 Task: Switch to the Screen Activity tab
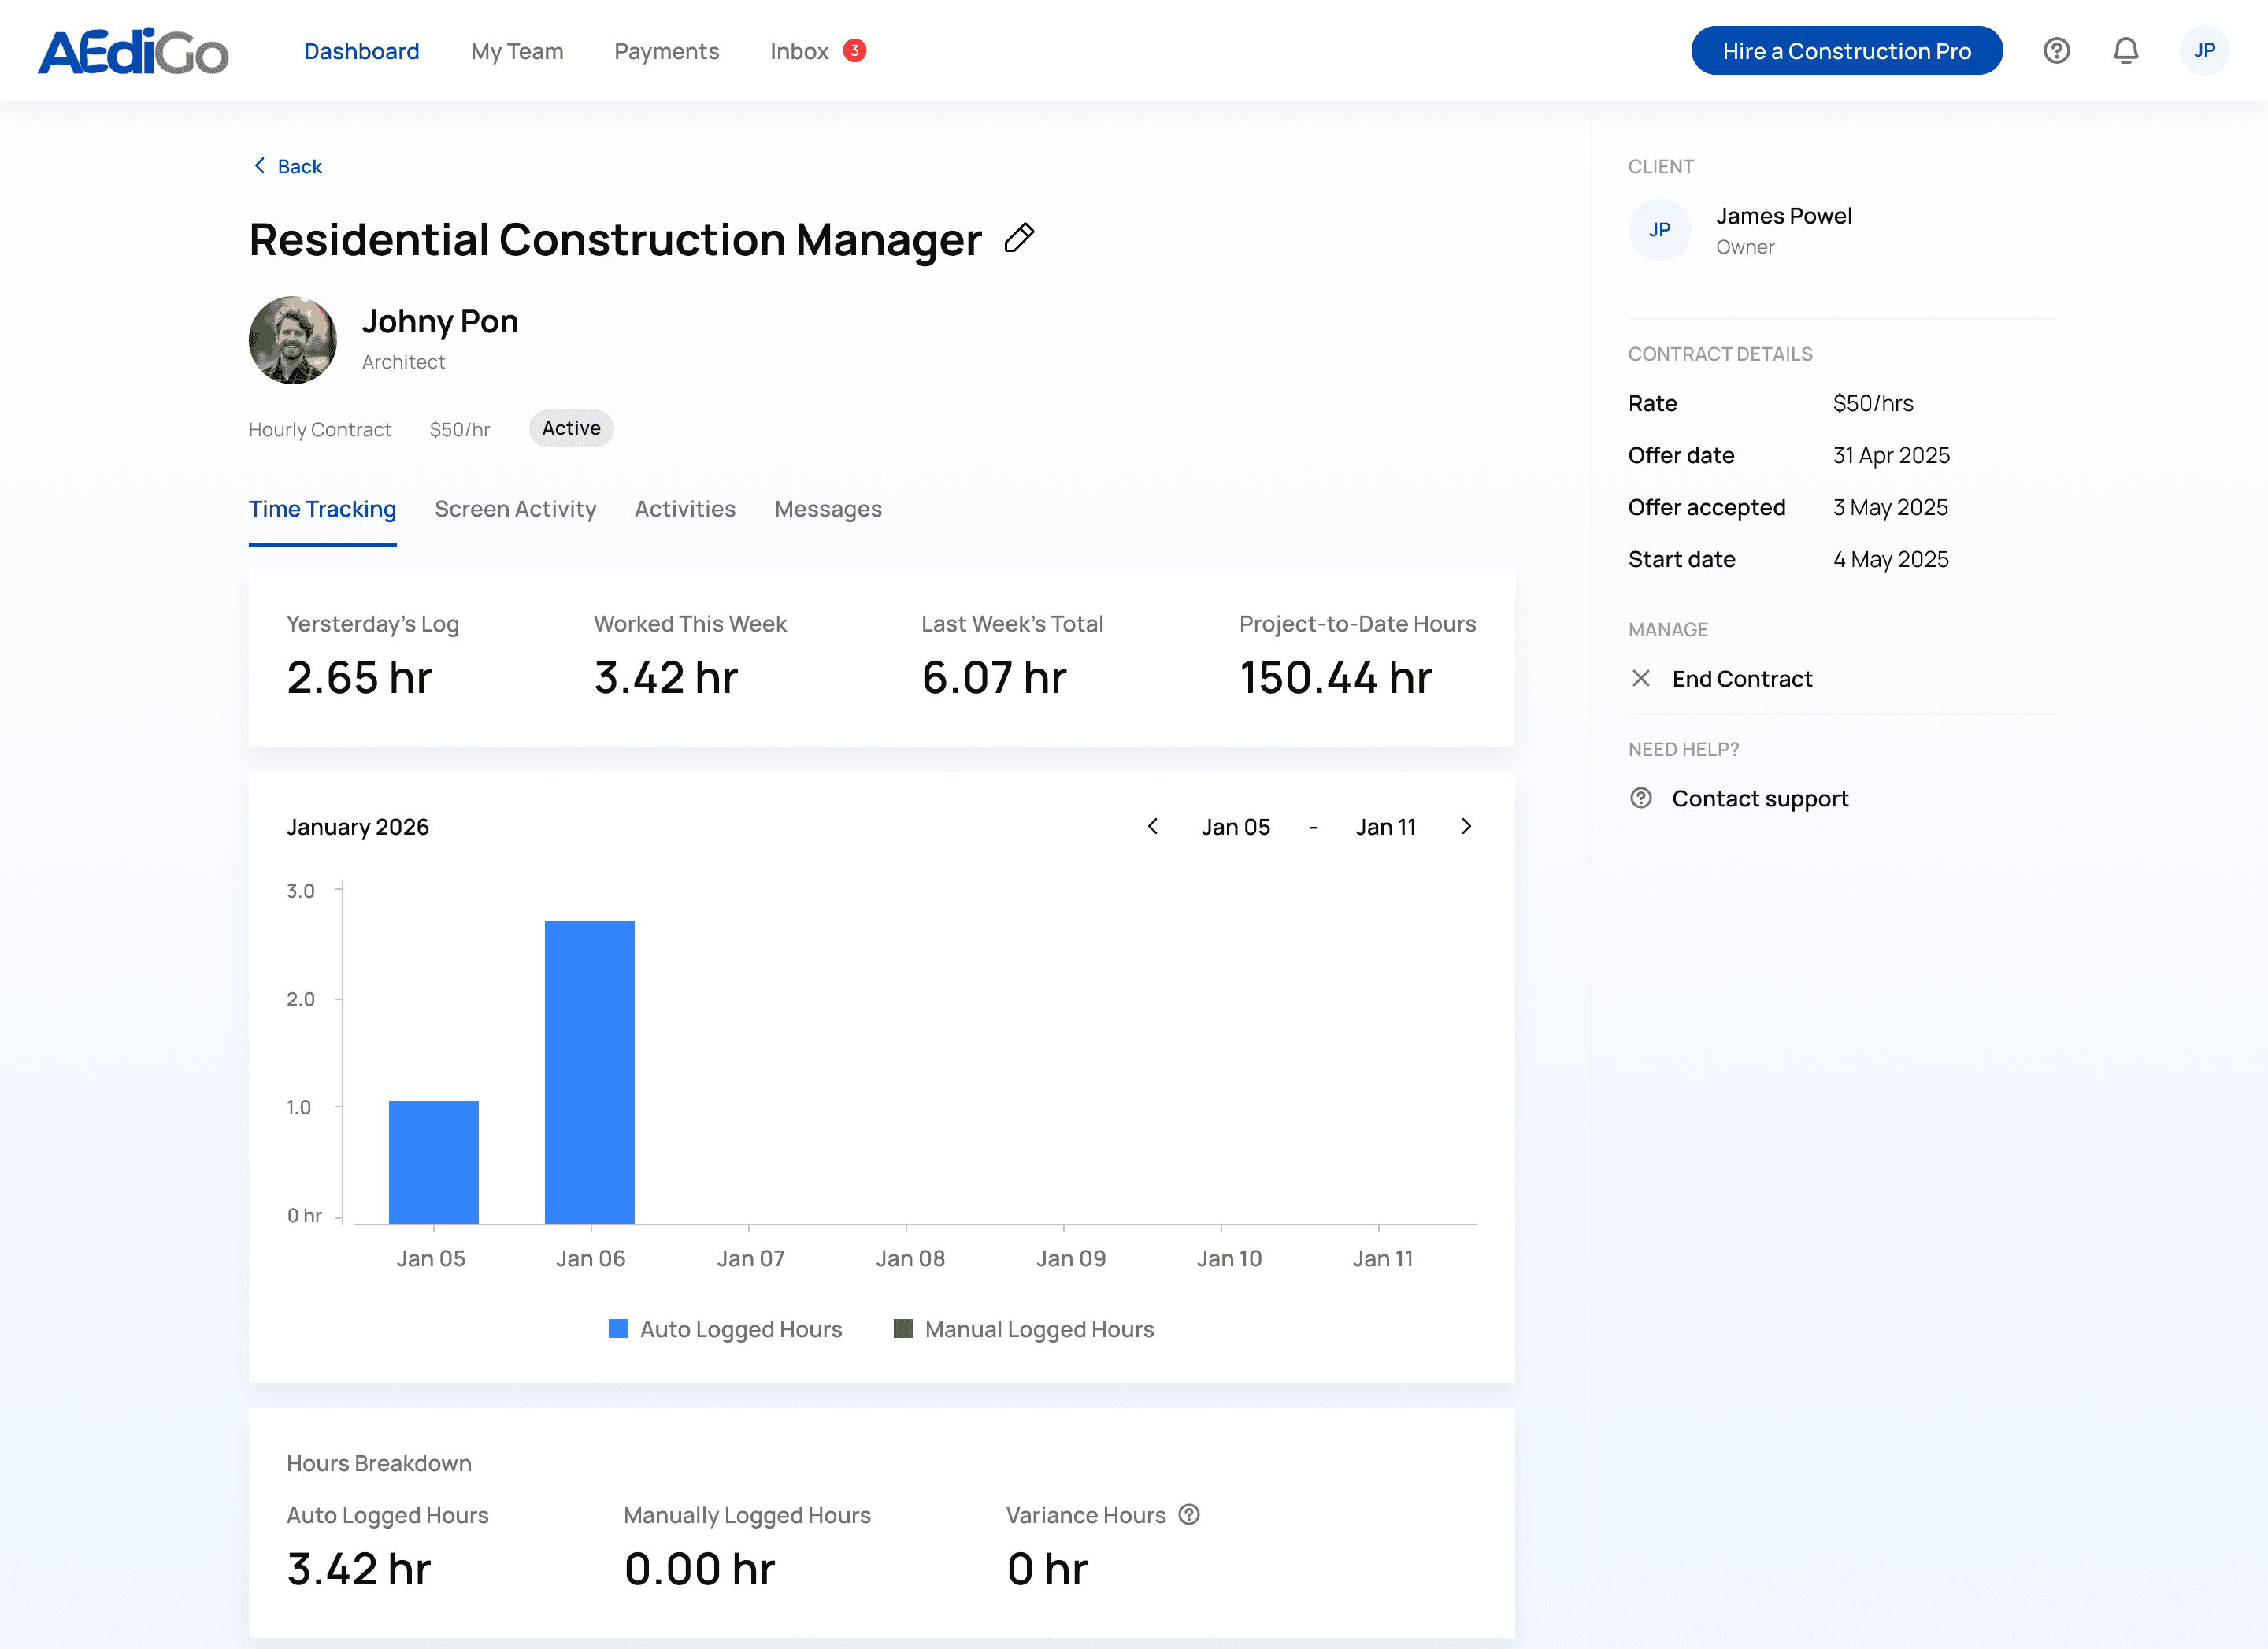[x=515, y=509]
